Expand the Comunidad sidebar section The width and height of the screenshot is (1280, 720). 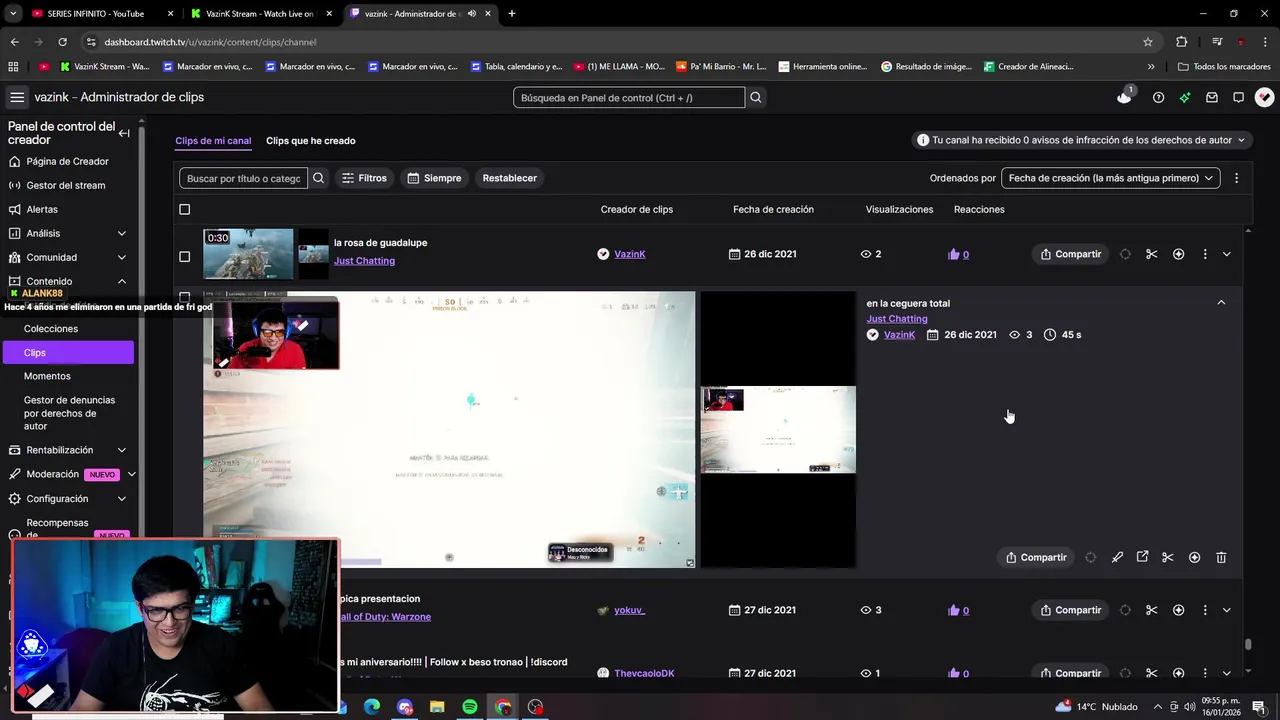pos(122,257)
